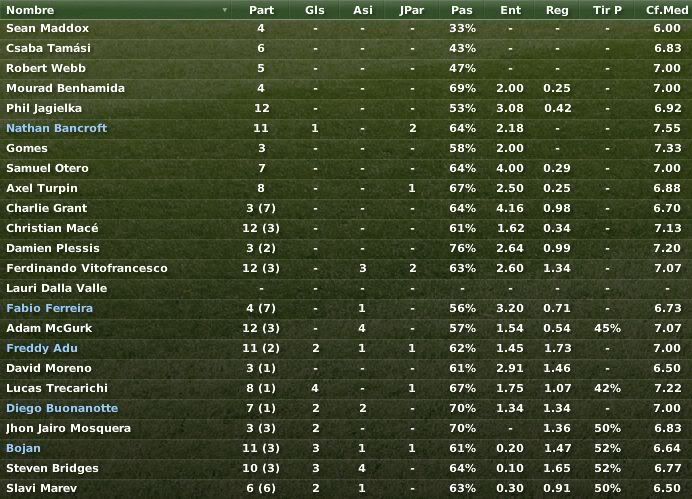Select the Phil Jagielka row
This screenshot has height=499, width=692.
346,108
